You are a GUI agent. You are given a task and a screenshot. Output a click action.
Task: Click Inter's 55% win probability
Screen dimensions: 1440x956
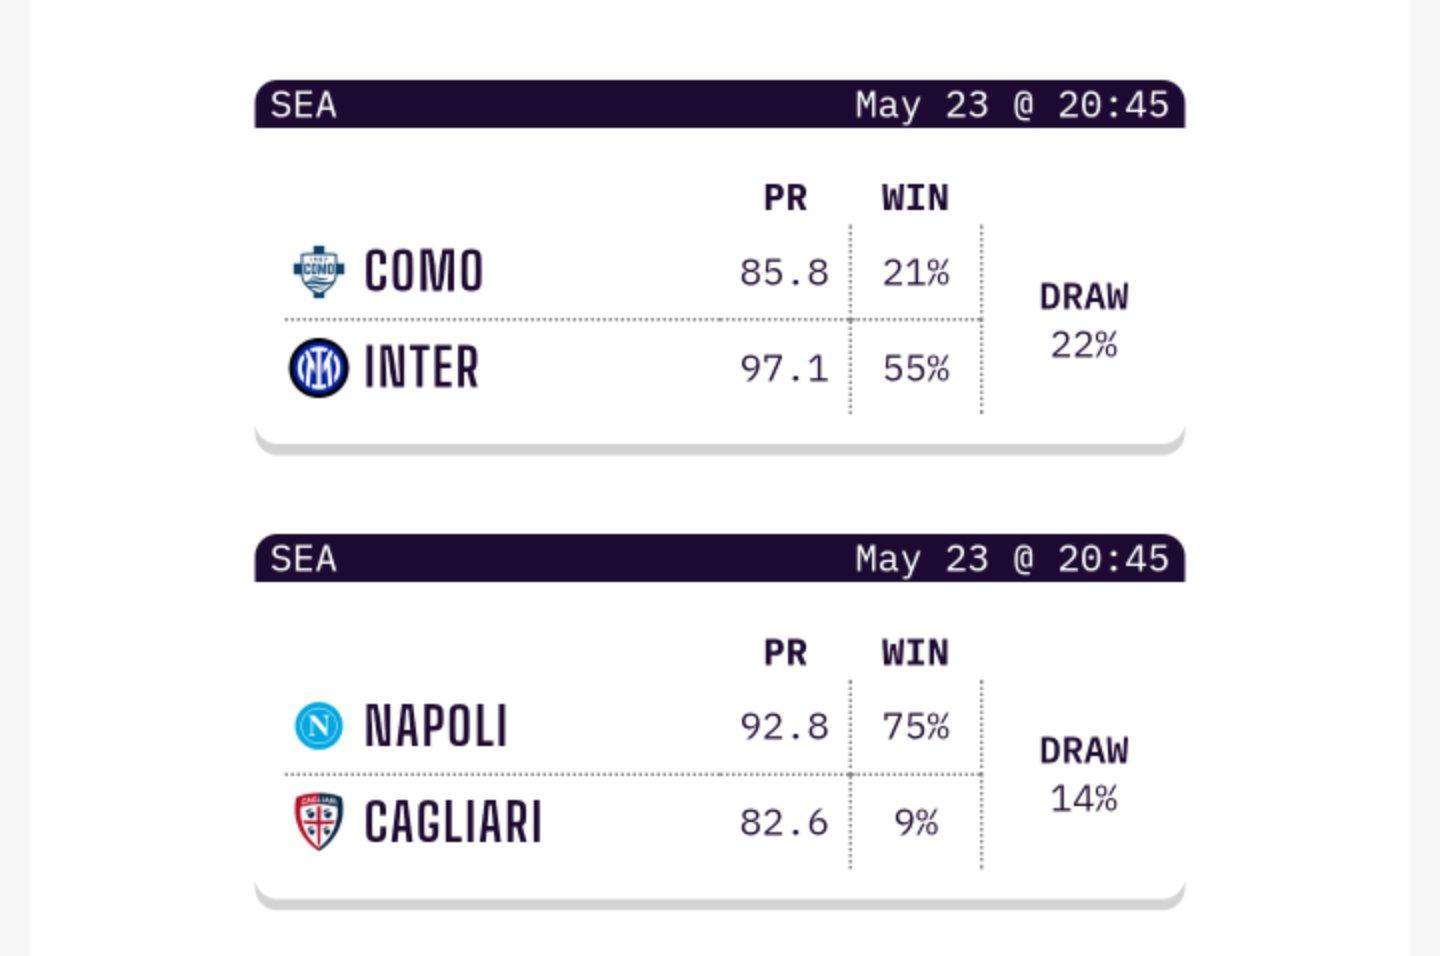pyautogui.click(x=916, y=369)
